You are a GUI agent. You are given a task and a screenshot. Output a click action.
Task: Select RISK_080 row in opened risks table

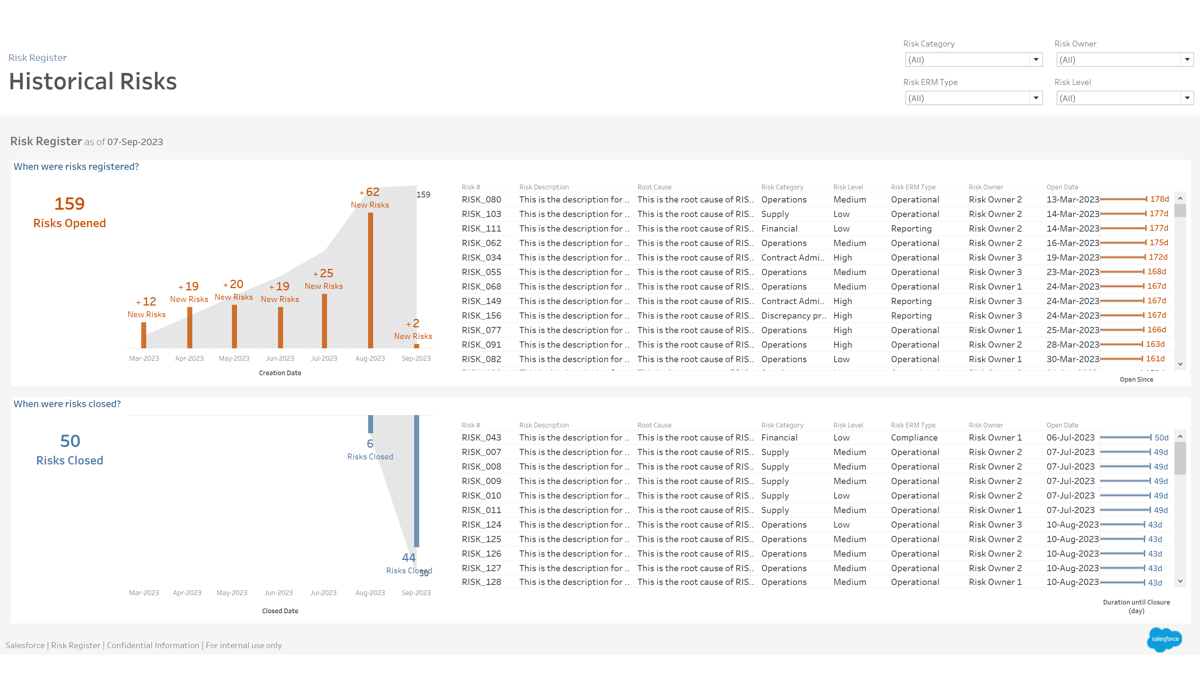481,200
